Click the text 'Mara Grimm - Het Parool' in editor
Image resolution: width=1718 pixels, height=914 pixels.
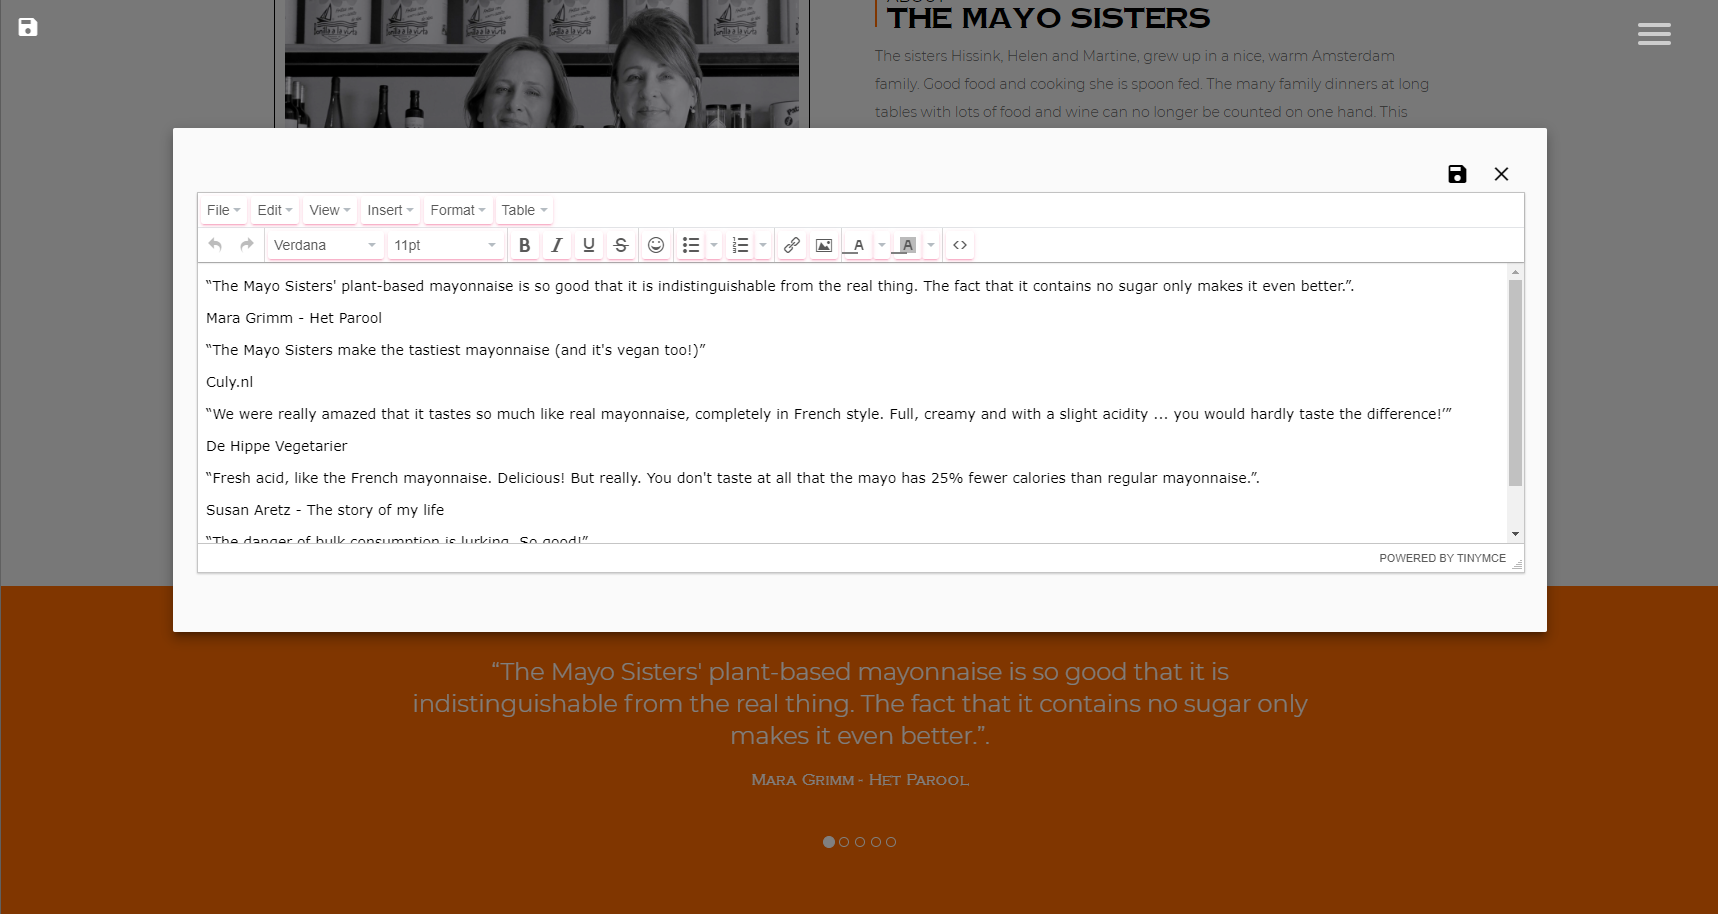[x=294, y=318]
